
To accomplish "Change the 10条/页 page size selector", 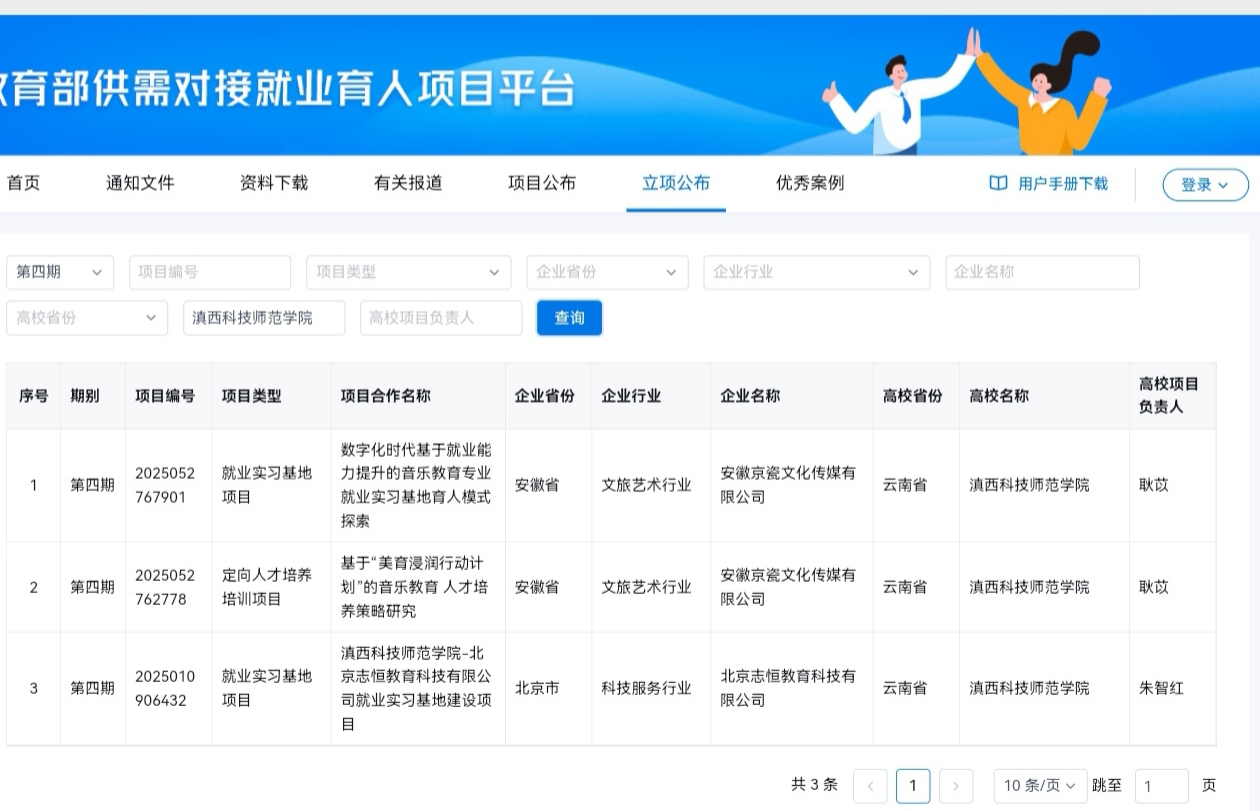I will (1040, 786).
